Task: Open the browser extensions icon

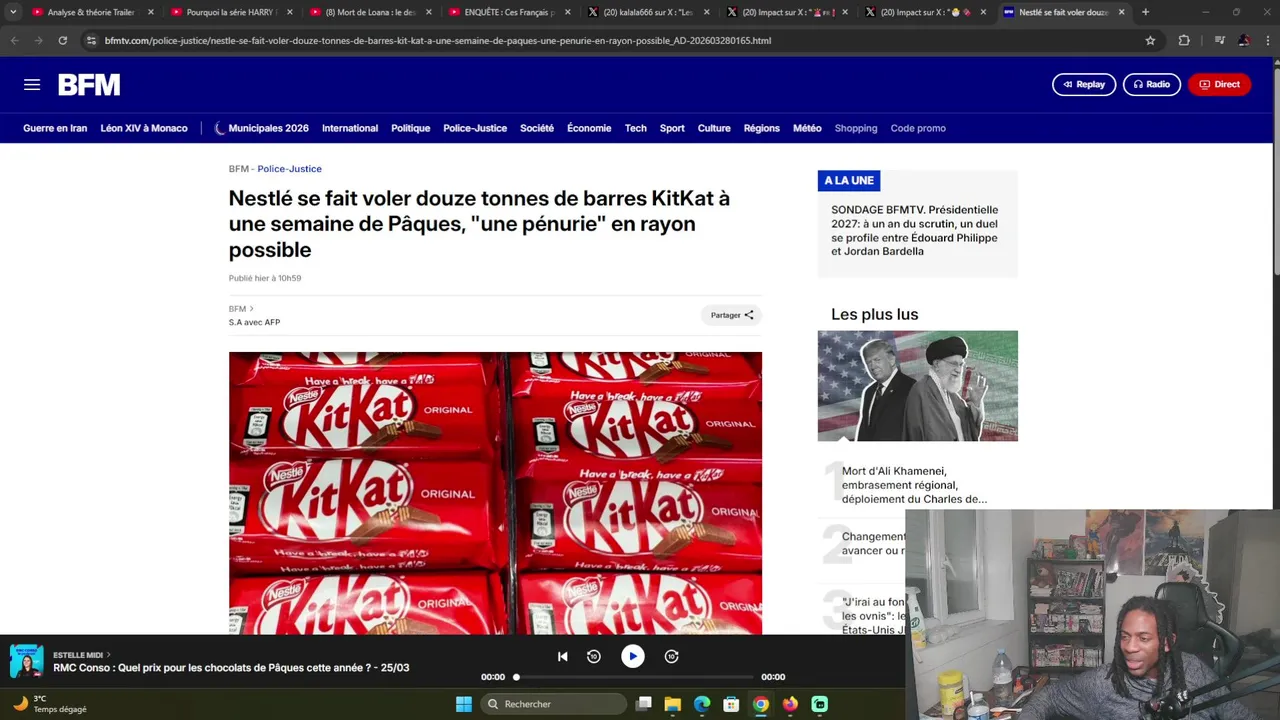Action: 1184,40
